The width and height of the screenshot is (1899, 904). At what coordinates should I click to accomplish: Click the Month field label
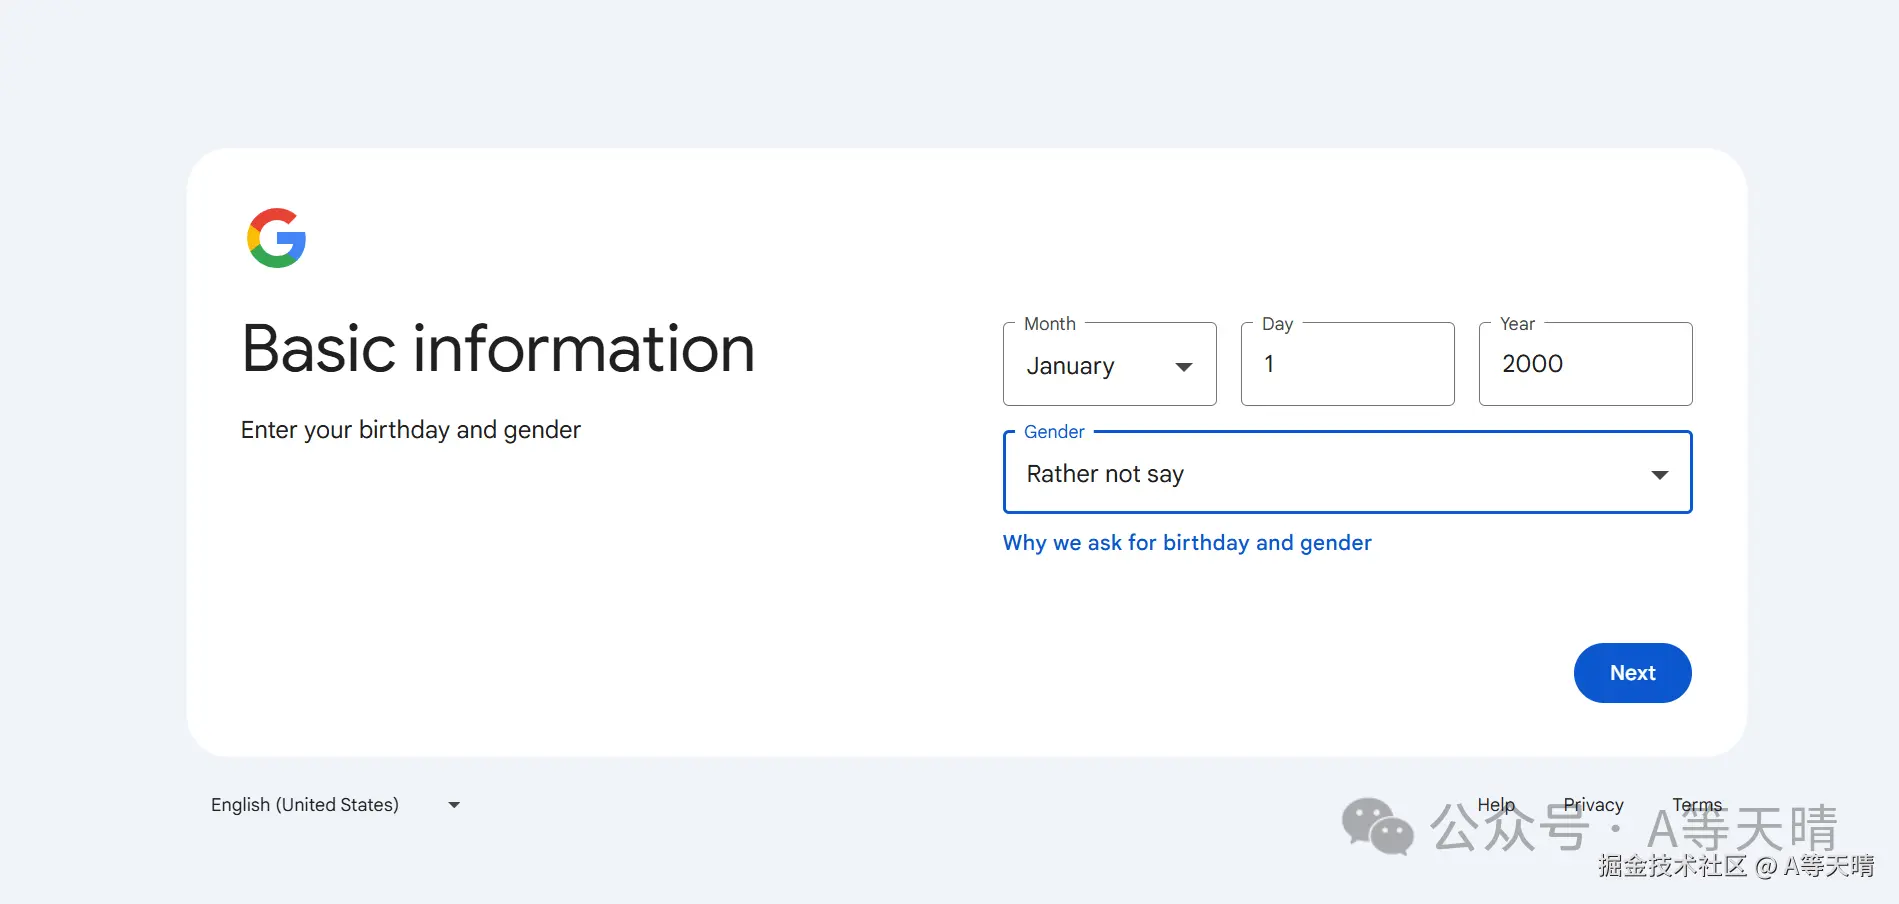click(x=1049, y=324)
